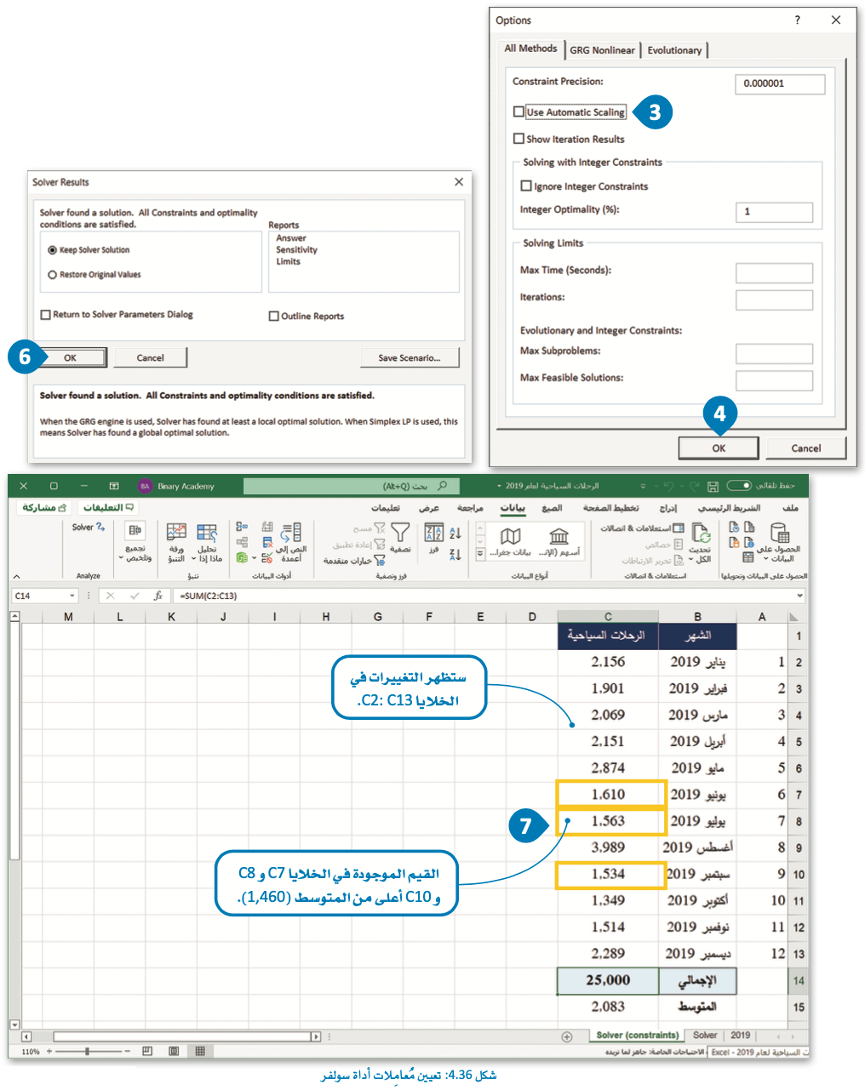
Task: Collapse the ribbon with the chevron
Action: tap(17, 576)
